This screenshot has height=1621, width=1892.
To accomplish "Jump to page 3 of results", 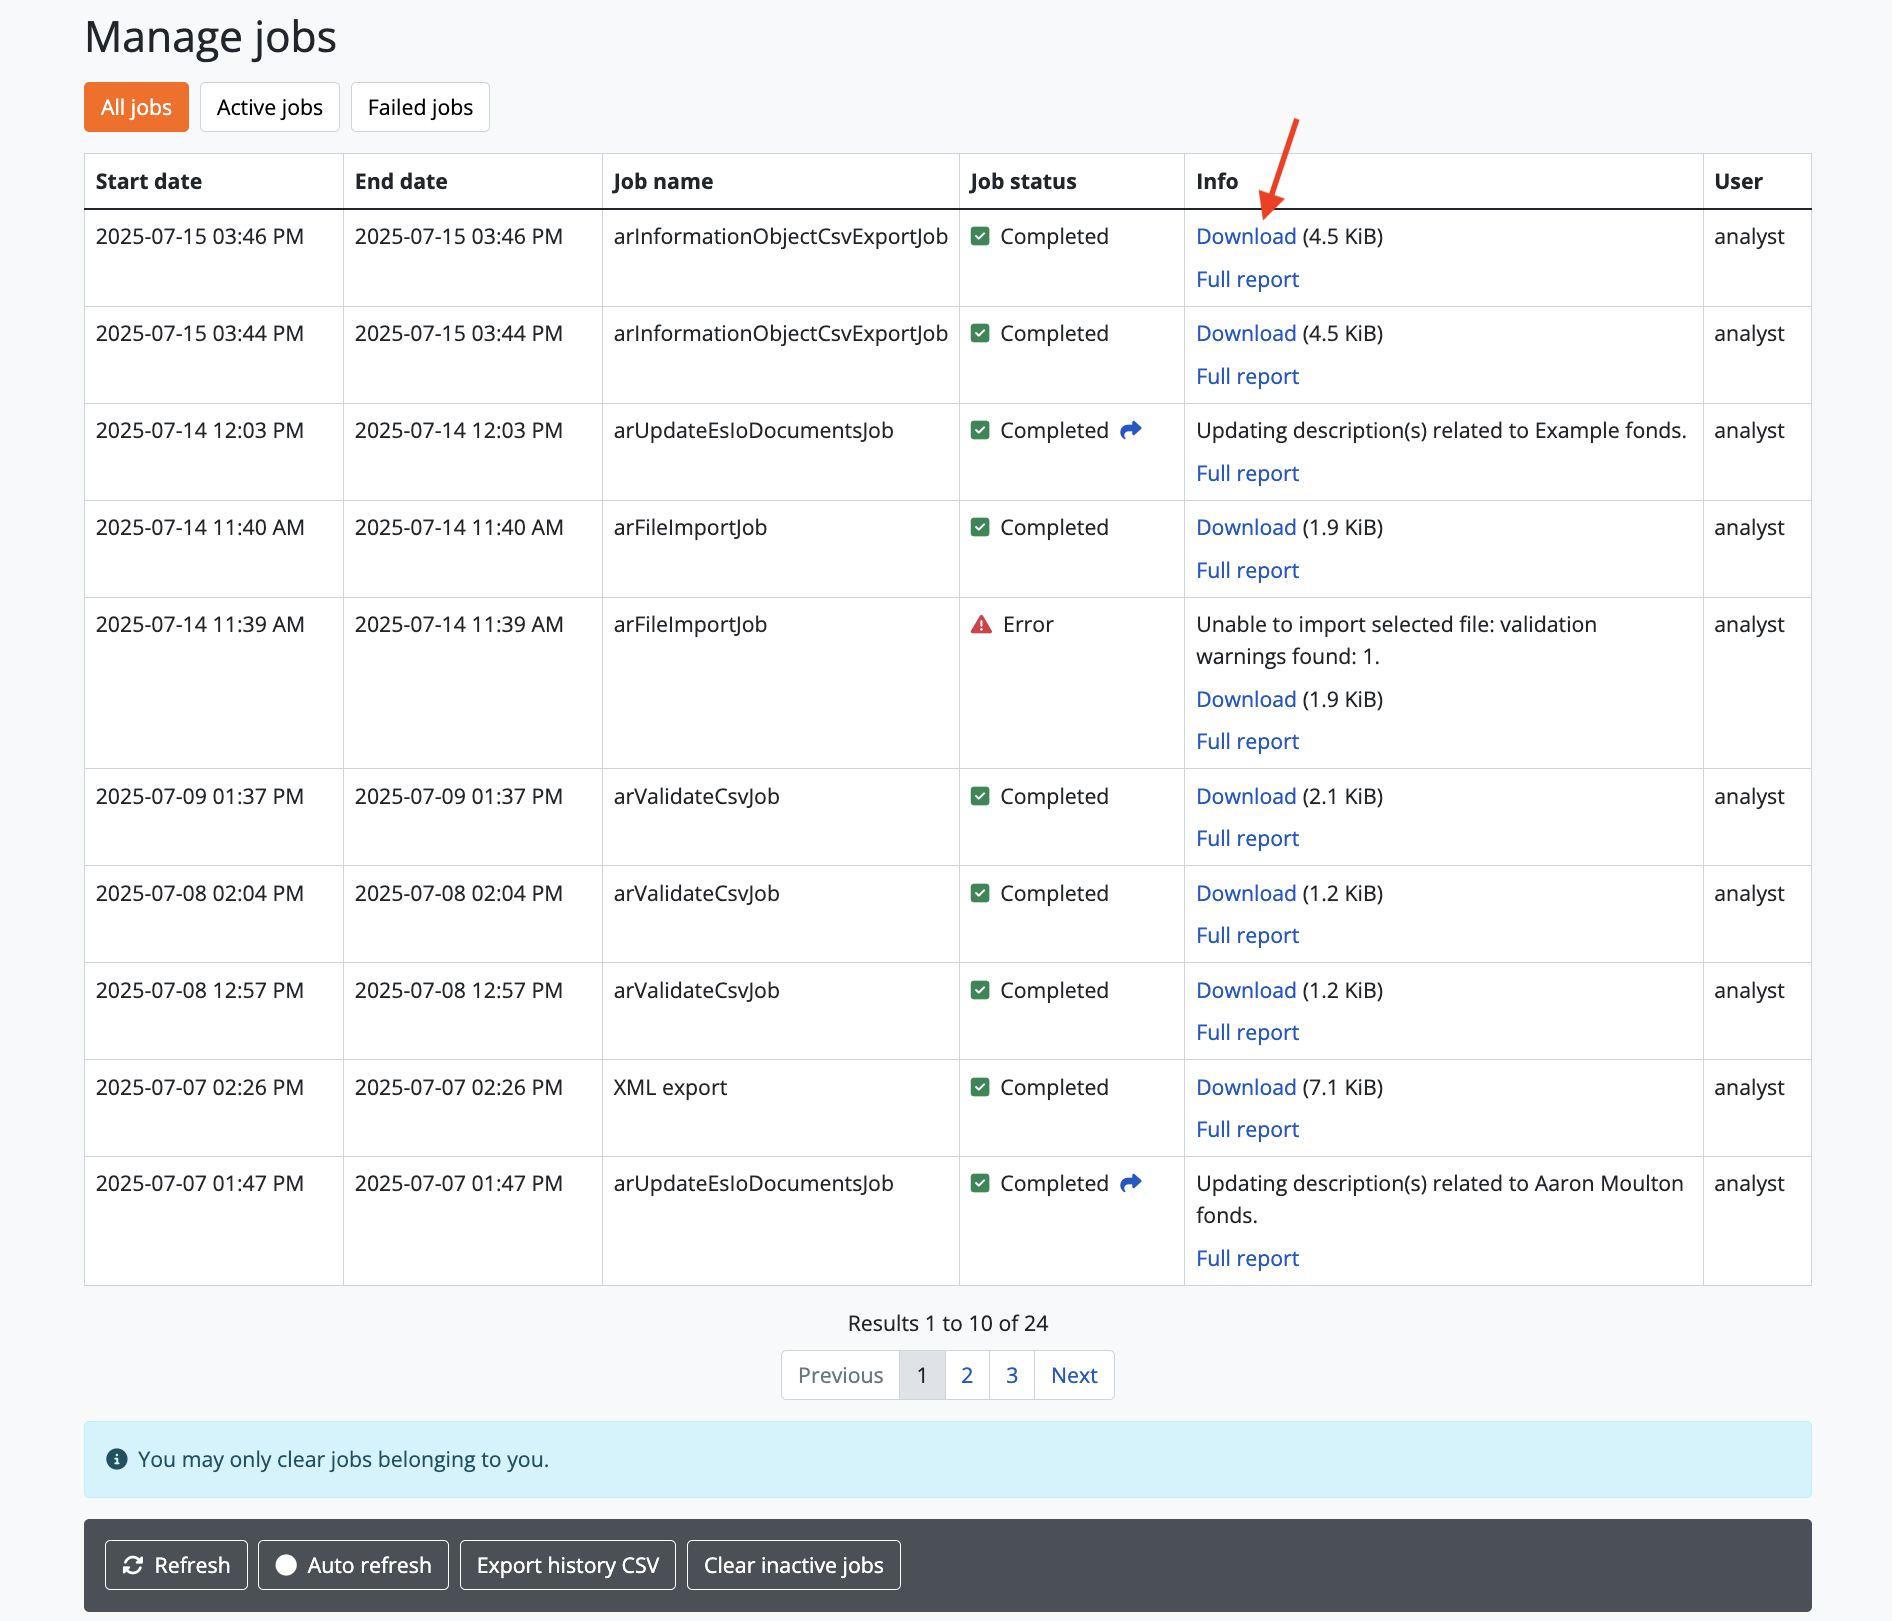I will click(x=1011, y=1375).
